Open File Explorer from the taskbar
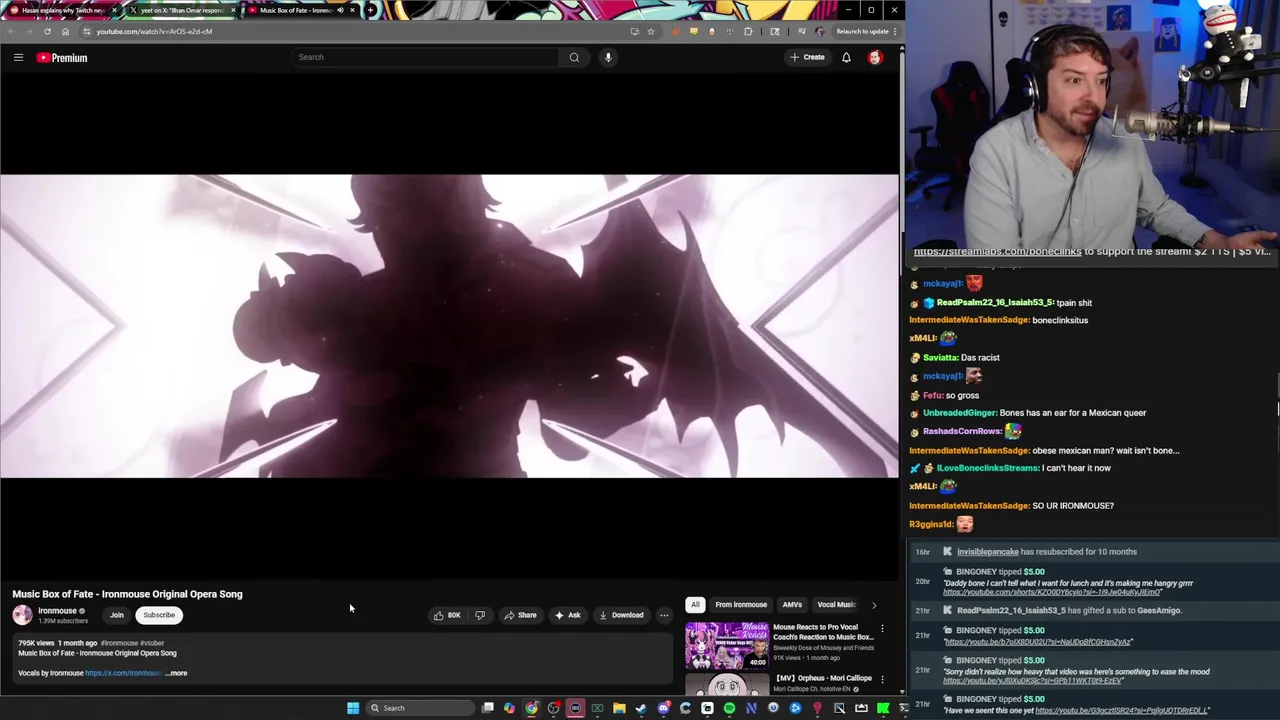The height and width of the screenshot is (720, 1280). 619,708
